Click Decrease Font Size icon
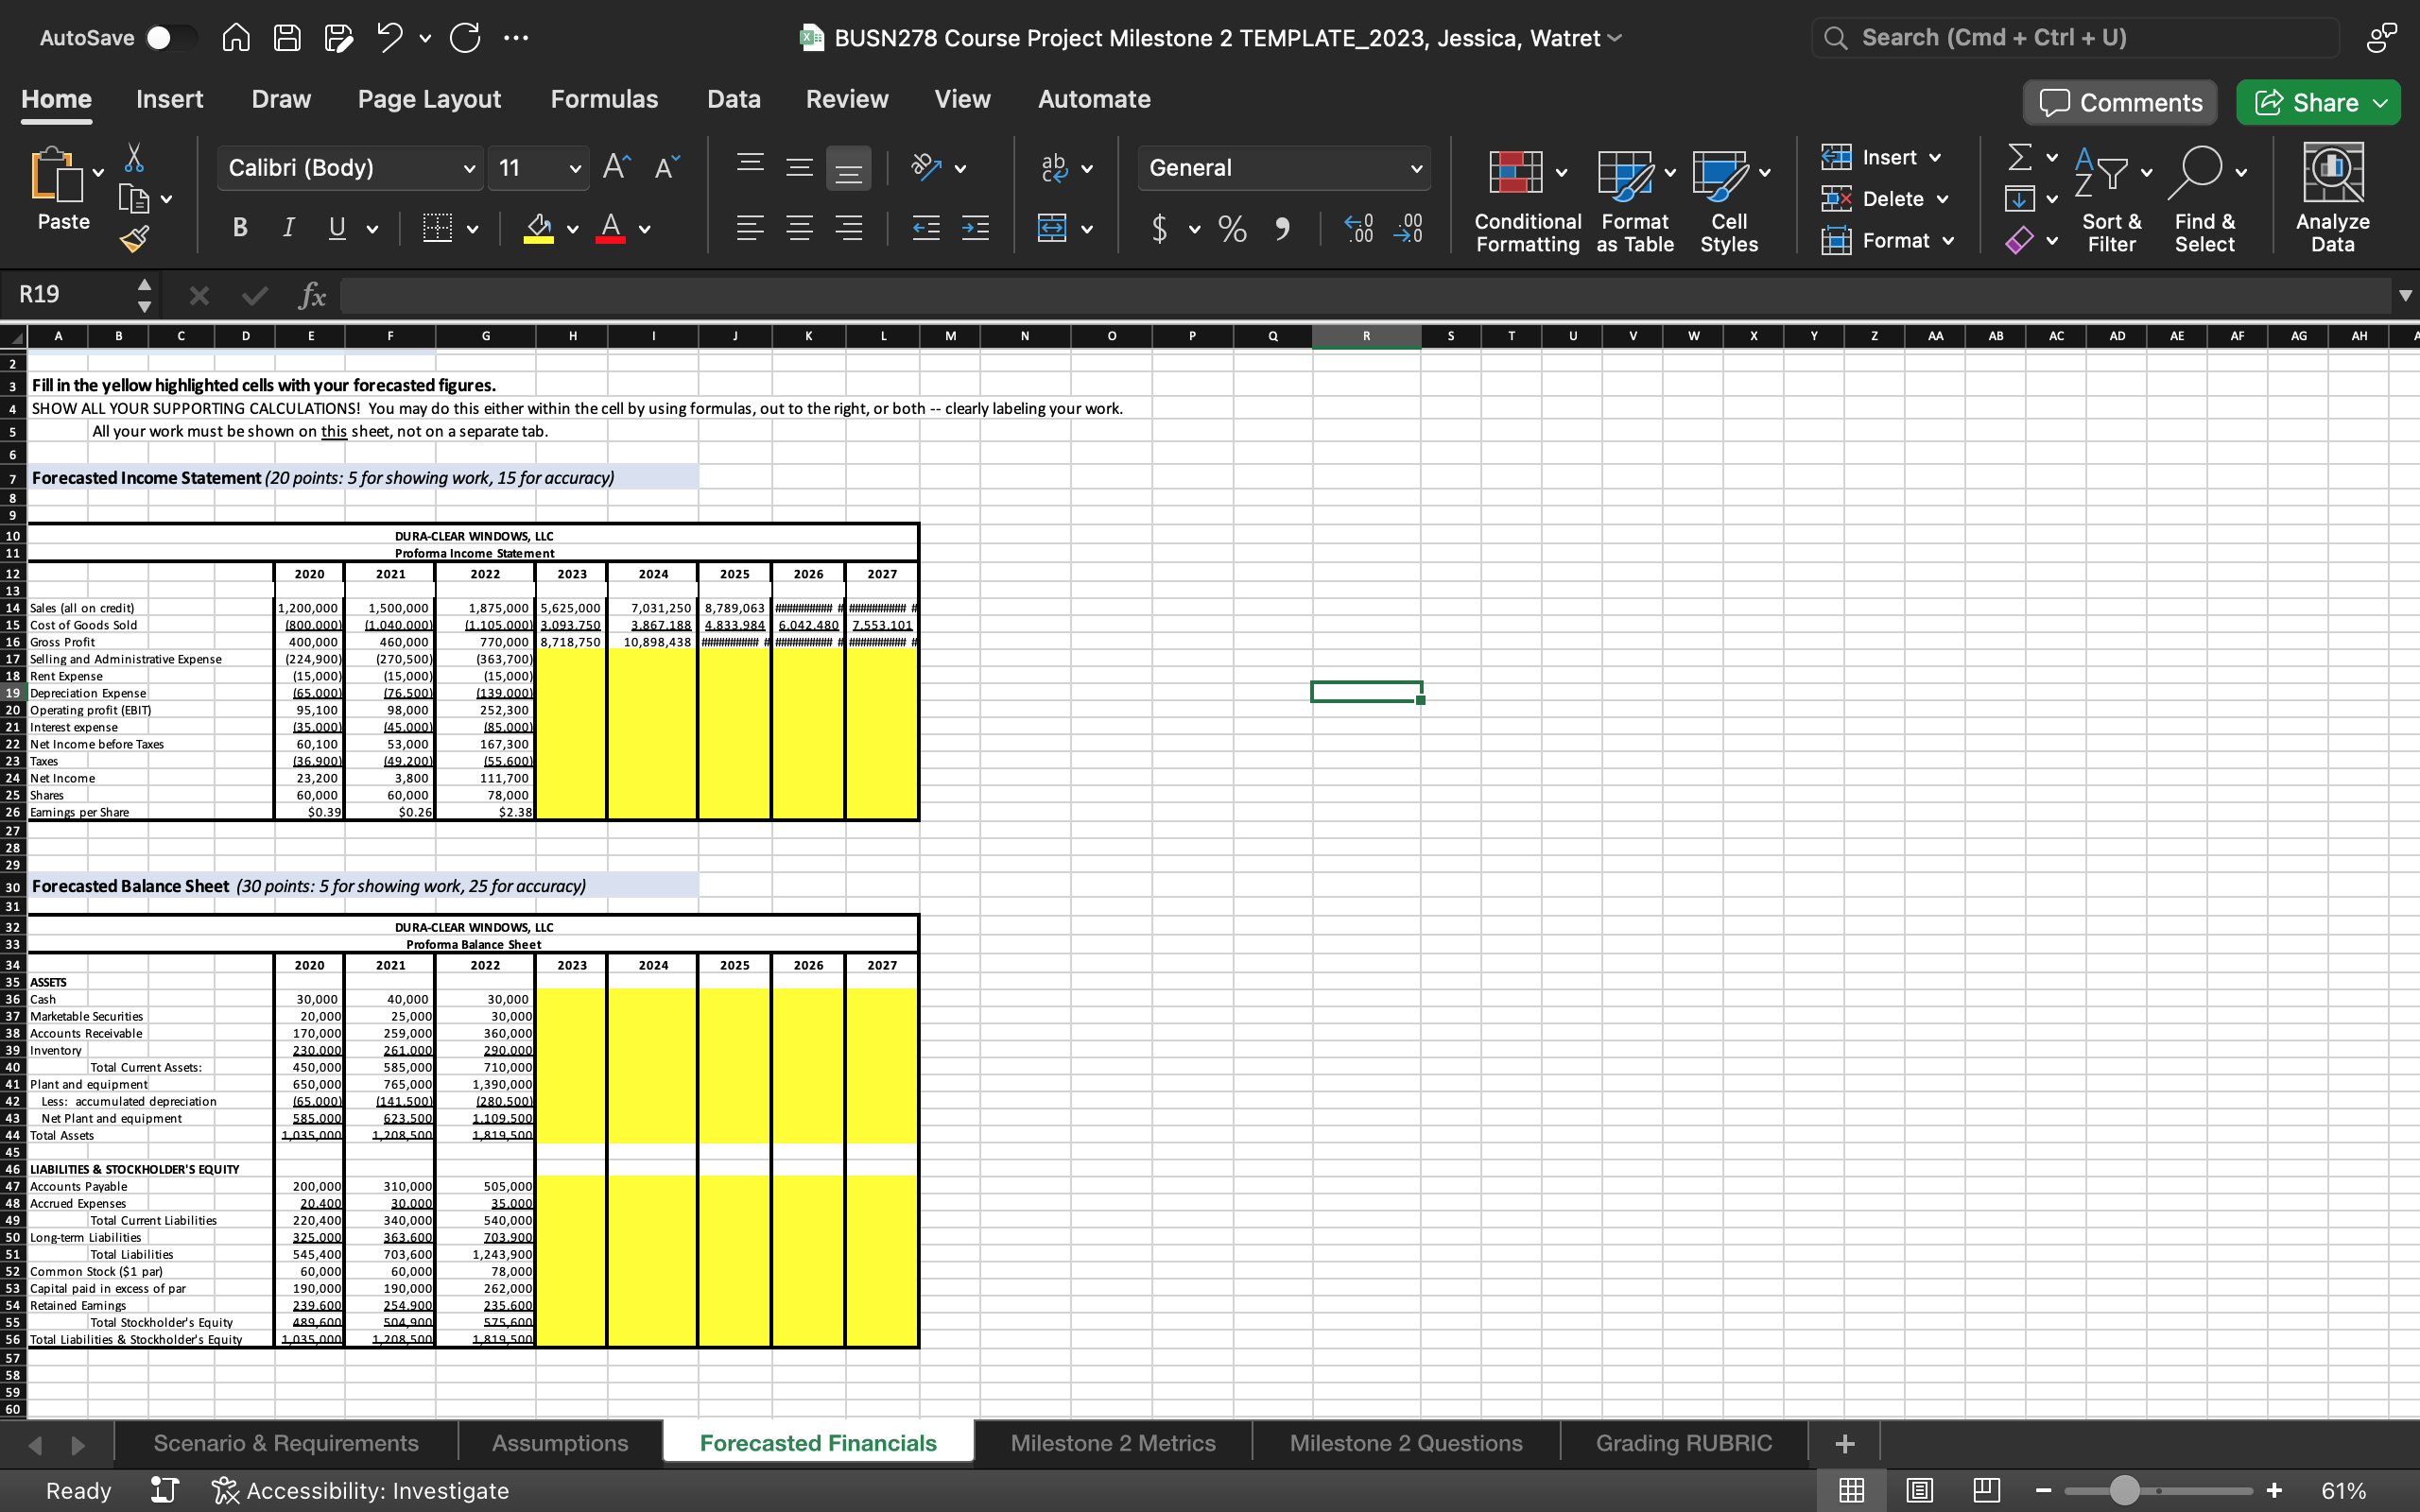 tap(667, 167)
